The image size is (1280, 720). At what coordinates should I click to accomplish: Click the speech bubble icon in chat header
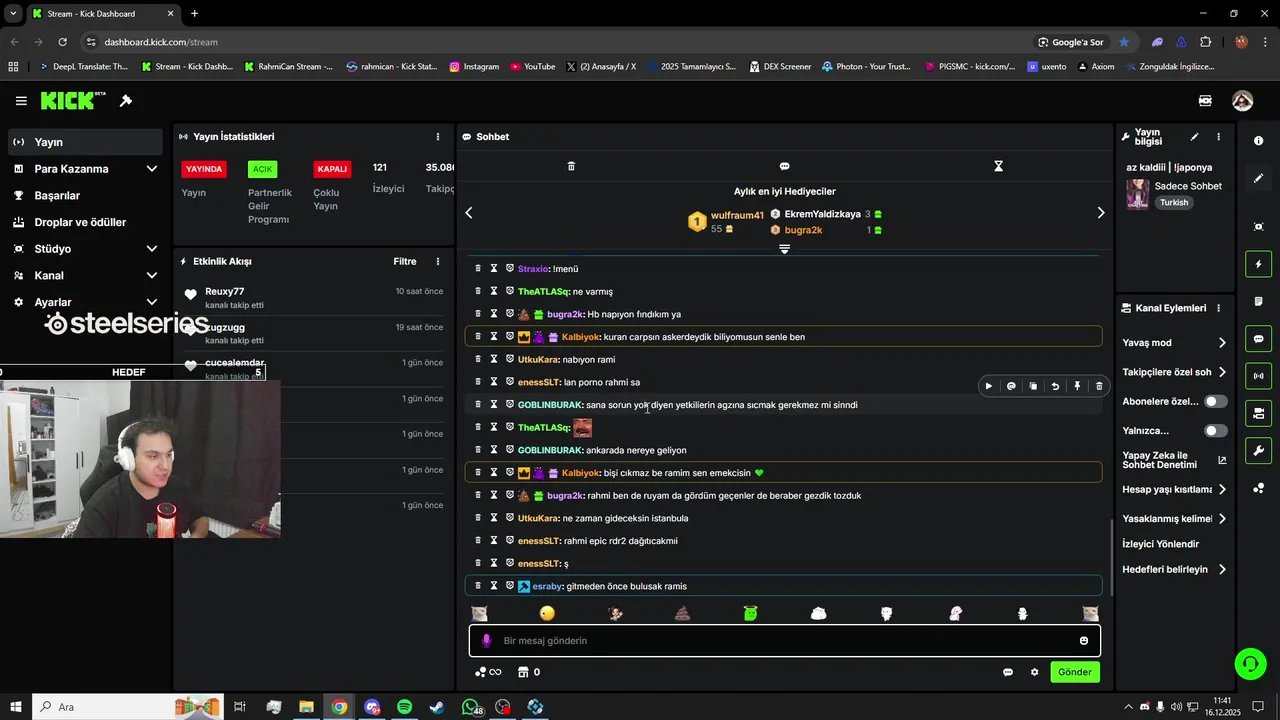point(785,166)
